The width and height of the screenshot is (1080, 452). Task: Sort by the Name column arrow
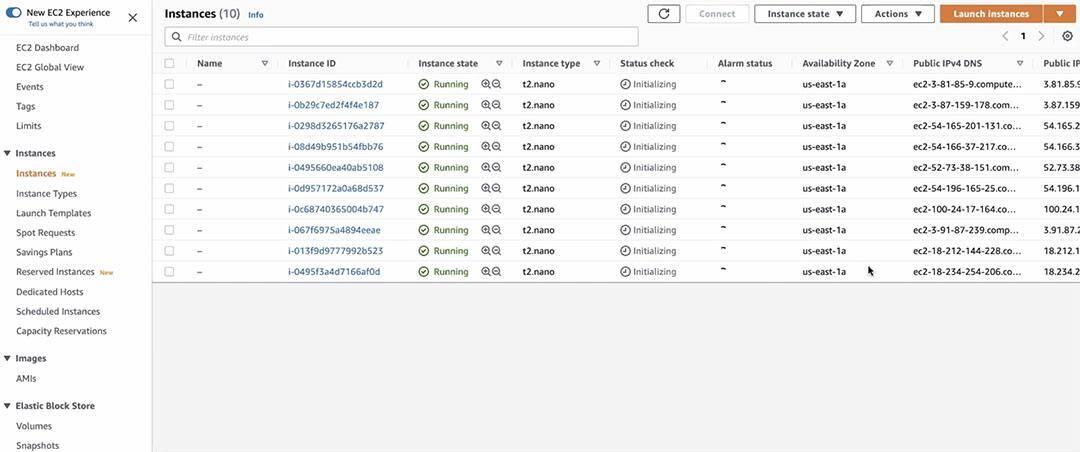click(264, 63)
